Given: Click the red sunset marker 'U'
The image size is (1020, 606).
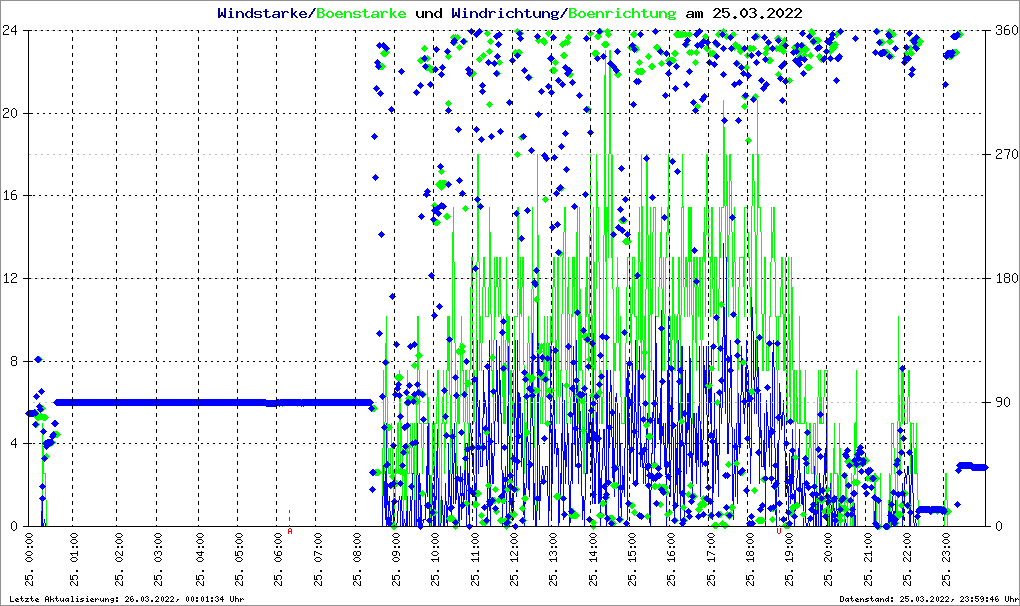Looking at the screenshot, I should pos(779,531).
